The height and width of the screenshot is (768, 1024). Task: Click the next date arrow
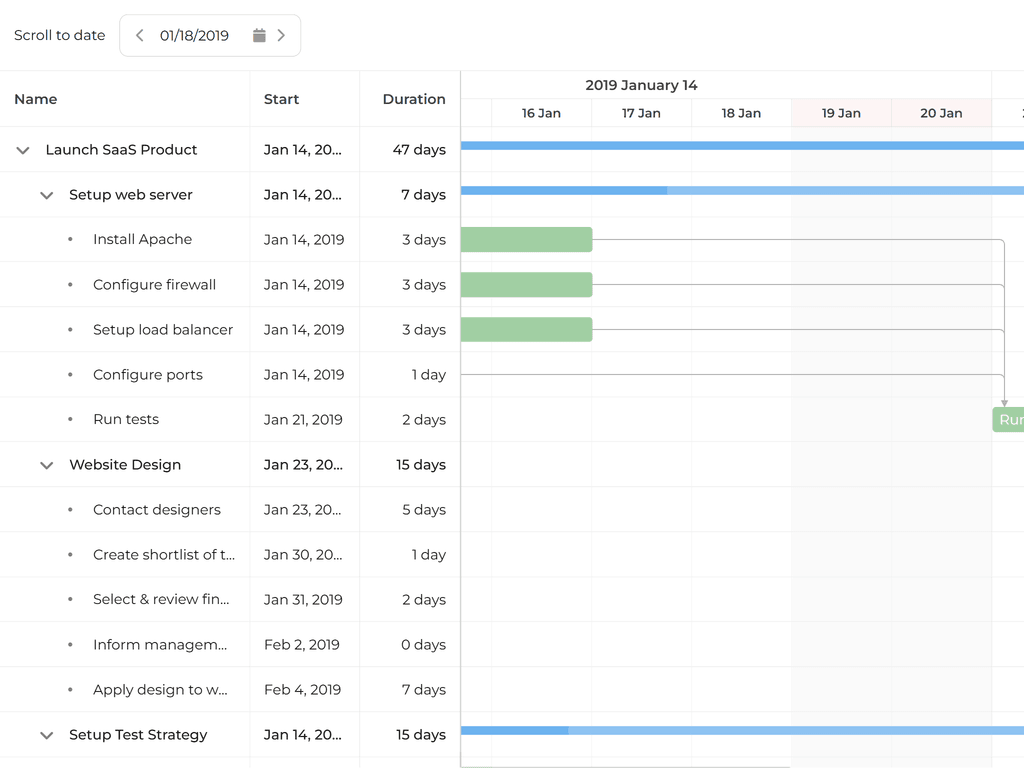(281, 36)
